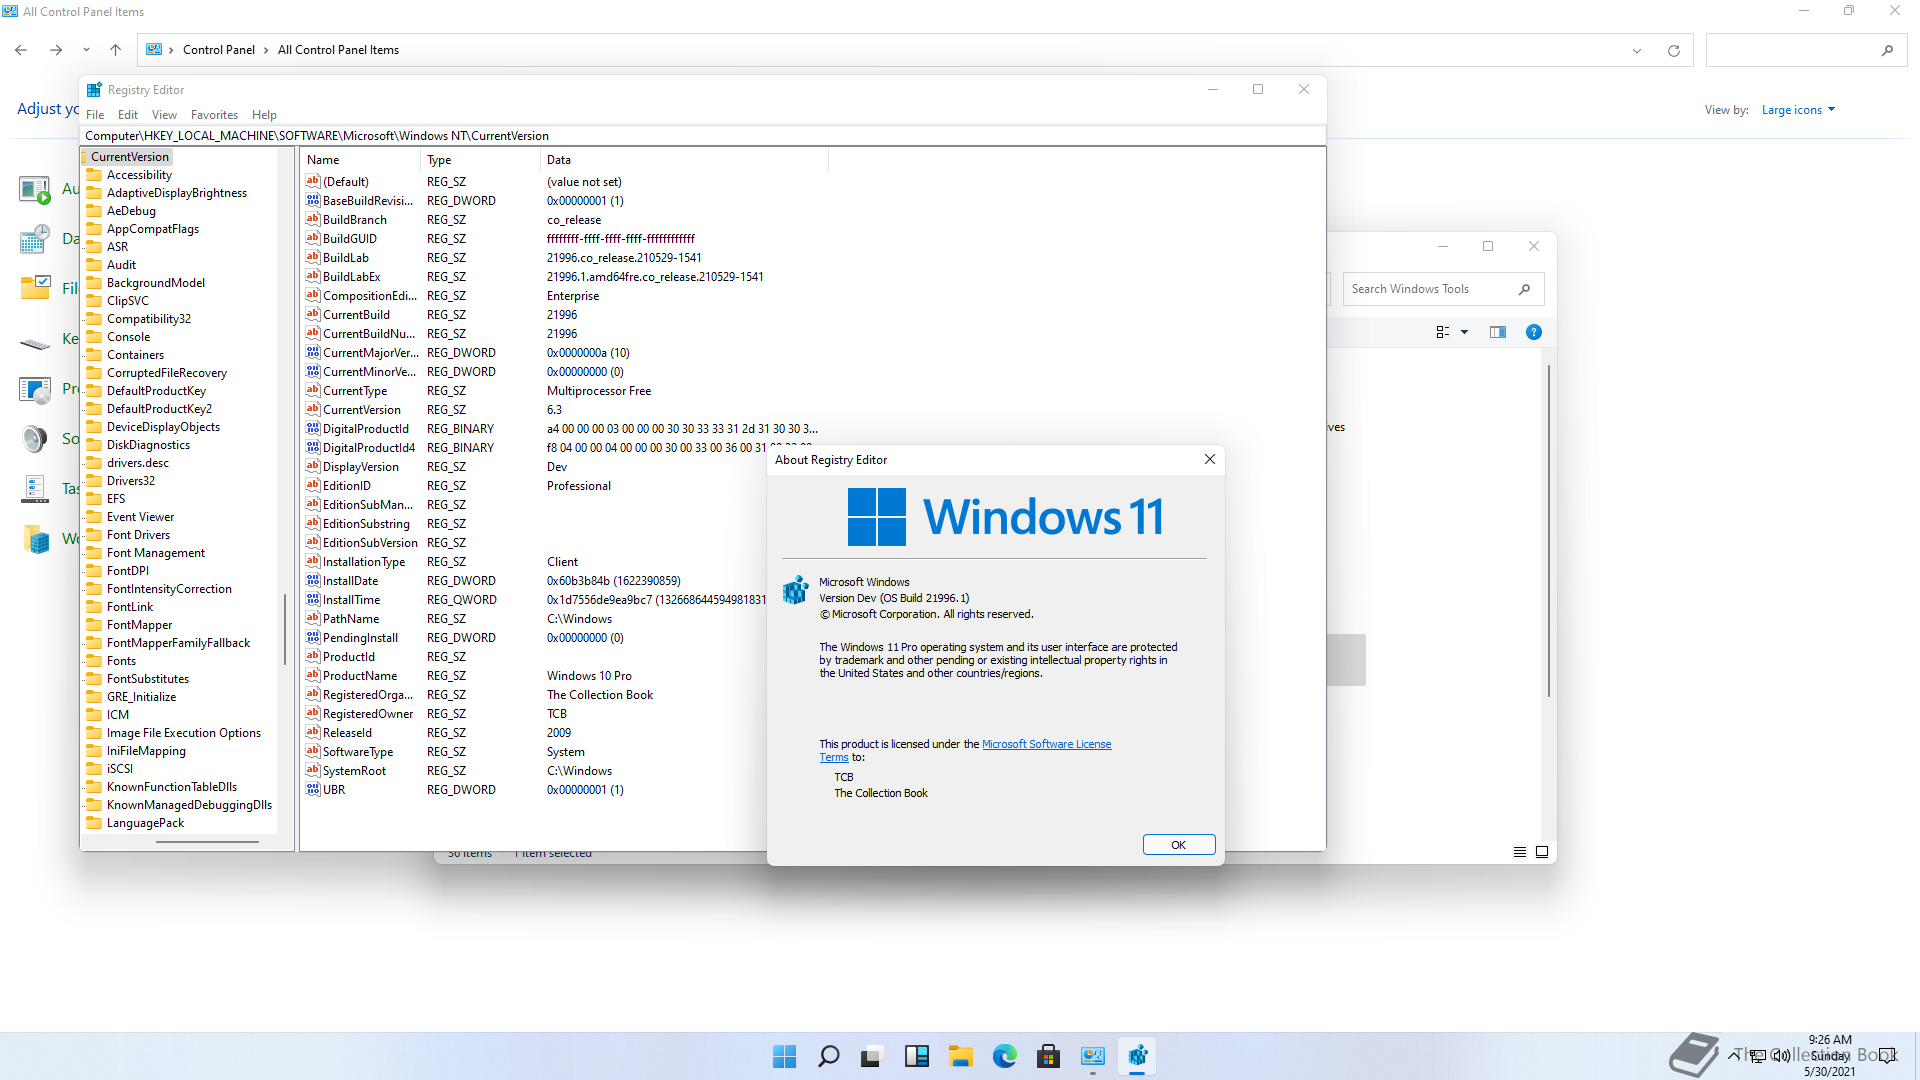The width and height of the screenshot is (1920, 1080).
Task: Select the AppCompatFlags key
Action: [x=152, y=229]
